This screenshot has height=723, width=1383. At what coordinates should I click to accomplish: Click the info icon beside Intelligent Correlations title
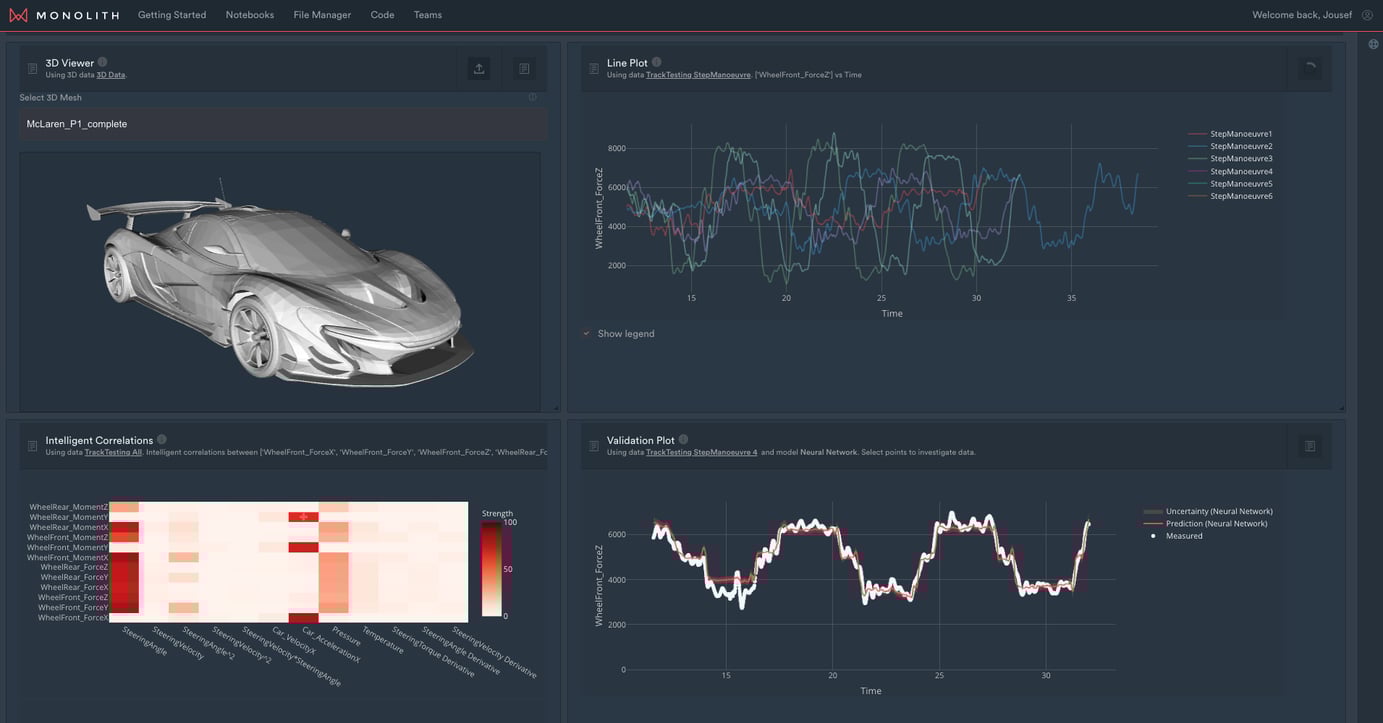point(160,437)
